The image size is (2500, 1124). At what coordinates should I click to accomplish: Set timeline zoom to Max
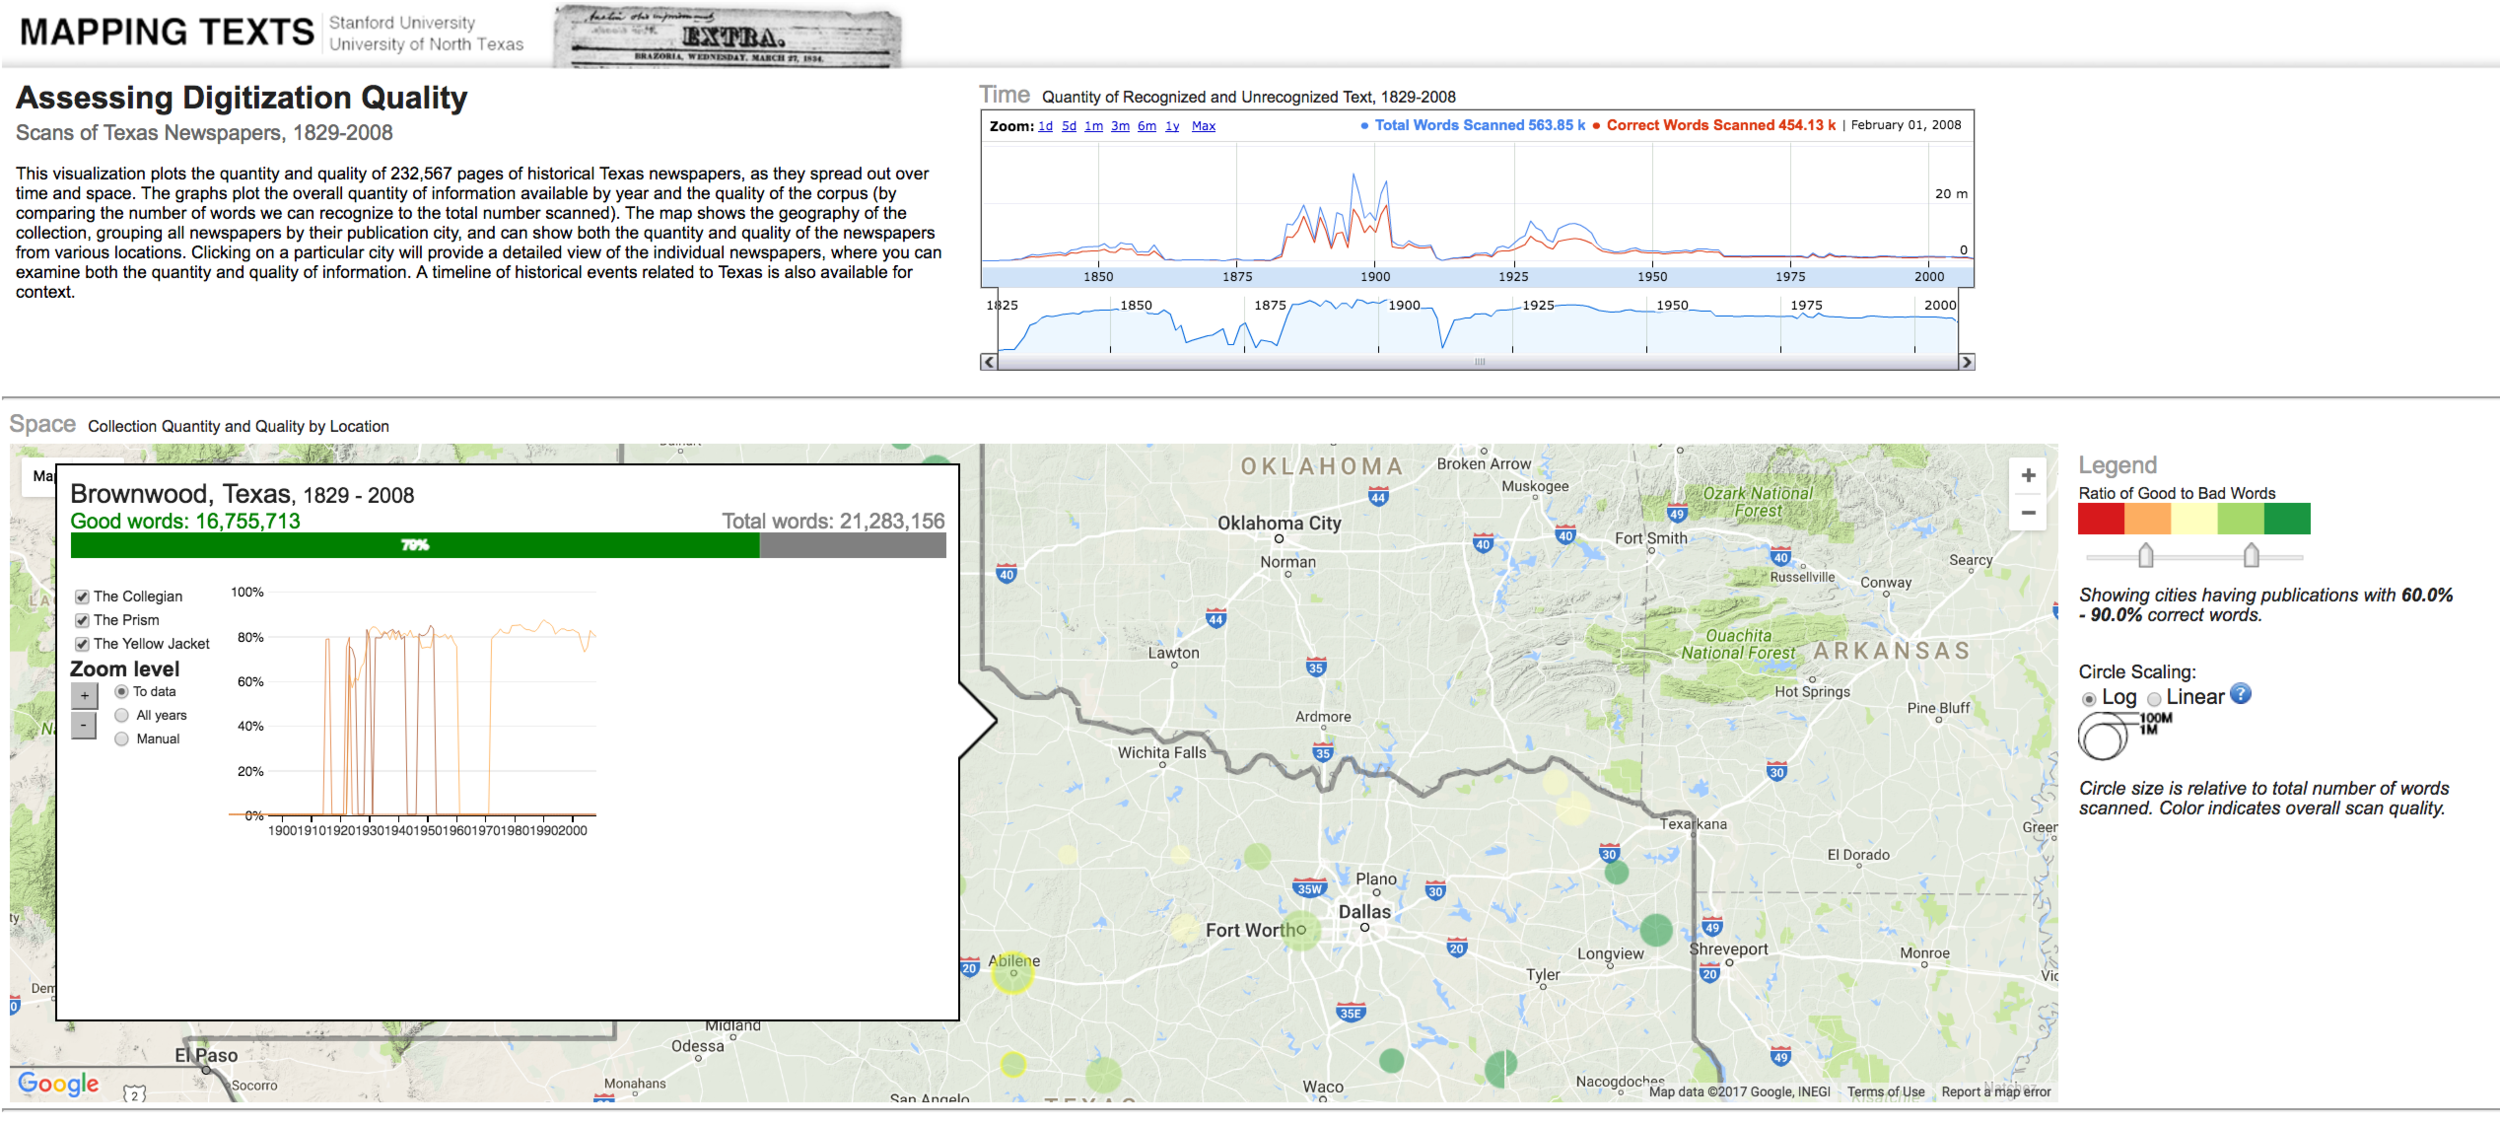coord(1203,127)
